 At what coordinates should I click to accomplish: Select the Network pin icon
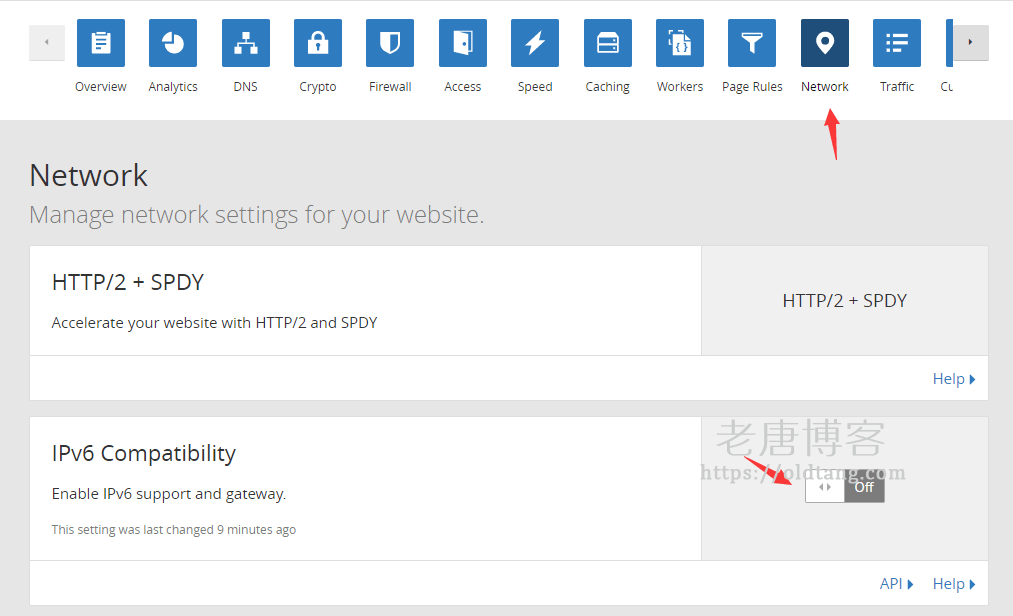824,43
